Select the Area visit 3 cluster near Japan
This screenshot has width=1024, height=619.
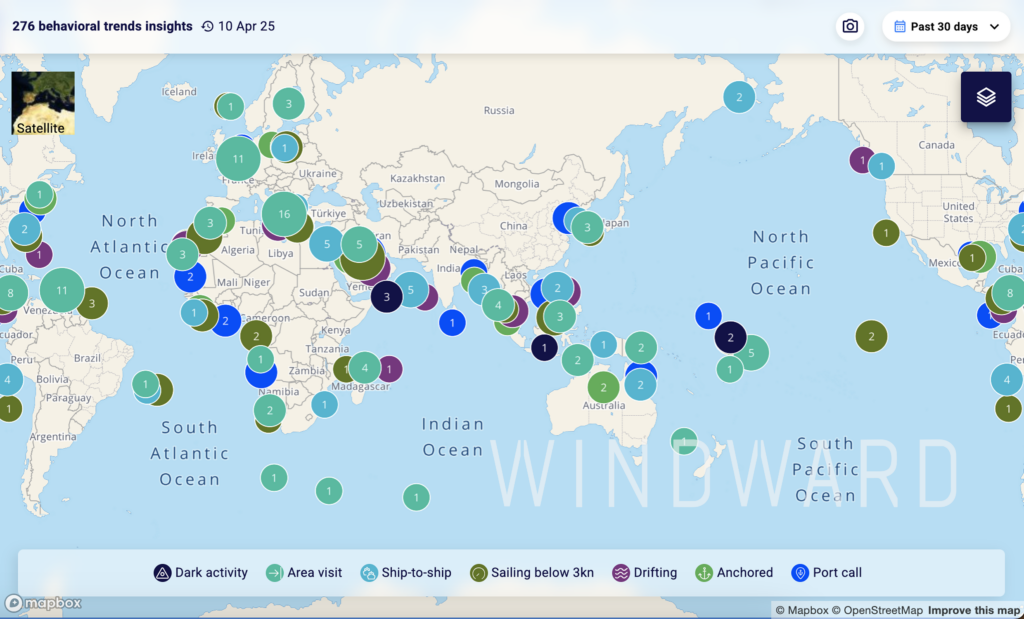[587, 227]
